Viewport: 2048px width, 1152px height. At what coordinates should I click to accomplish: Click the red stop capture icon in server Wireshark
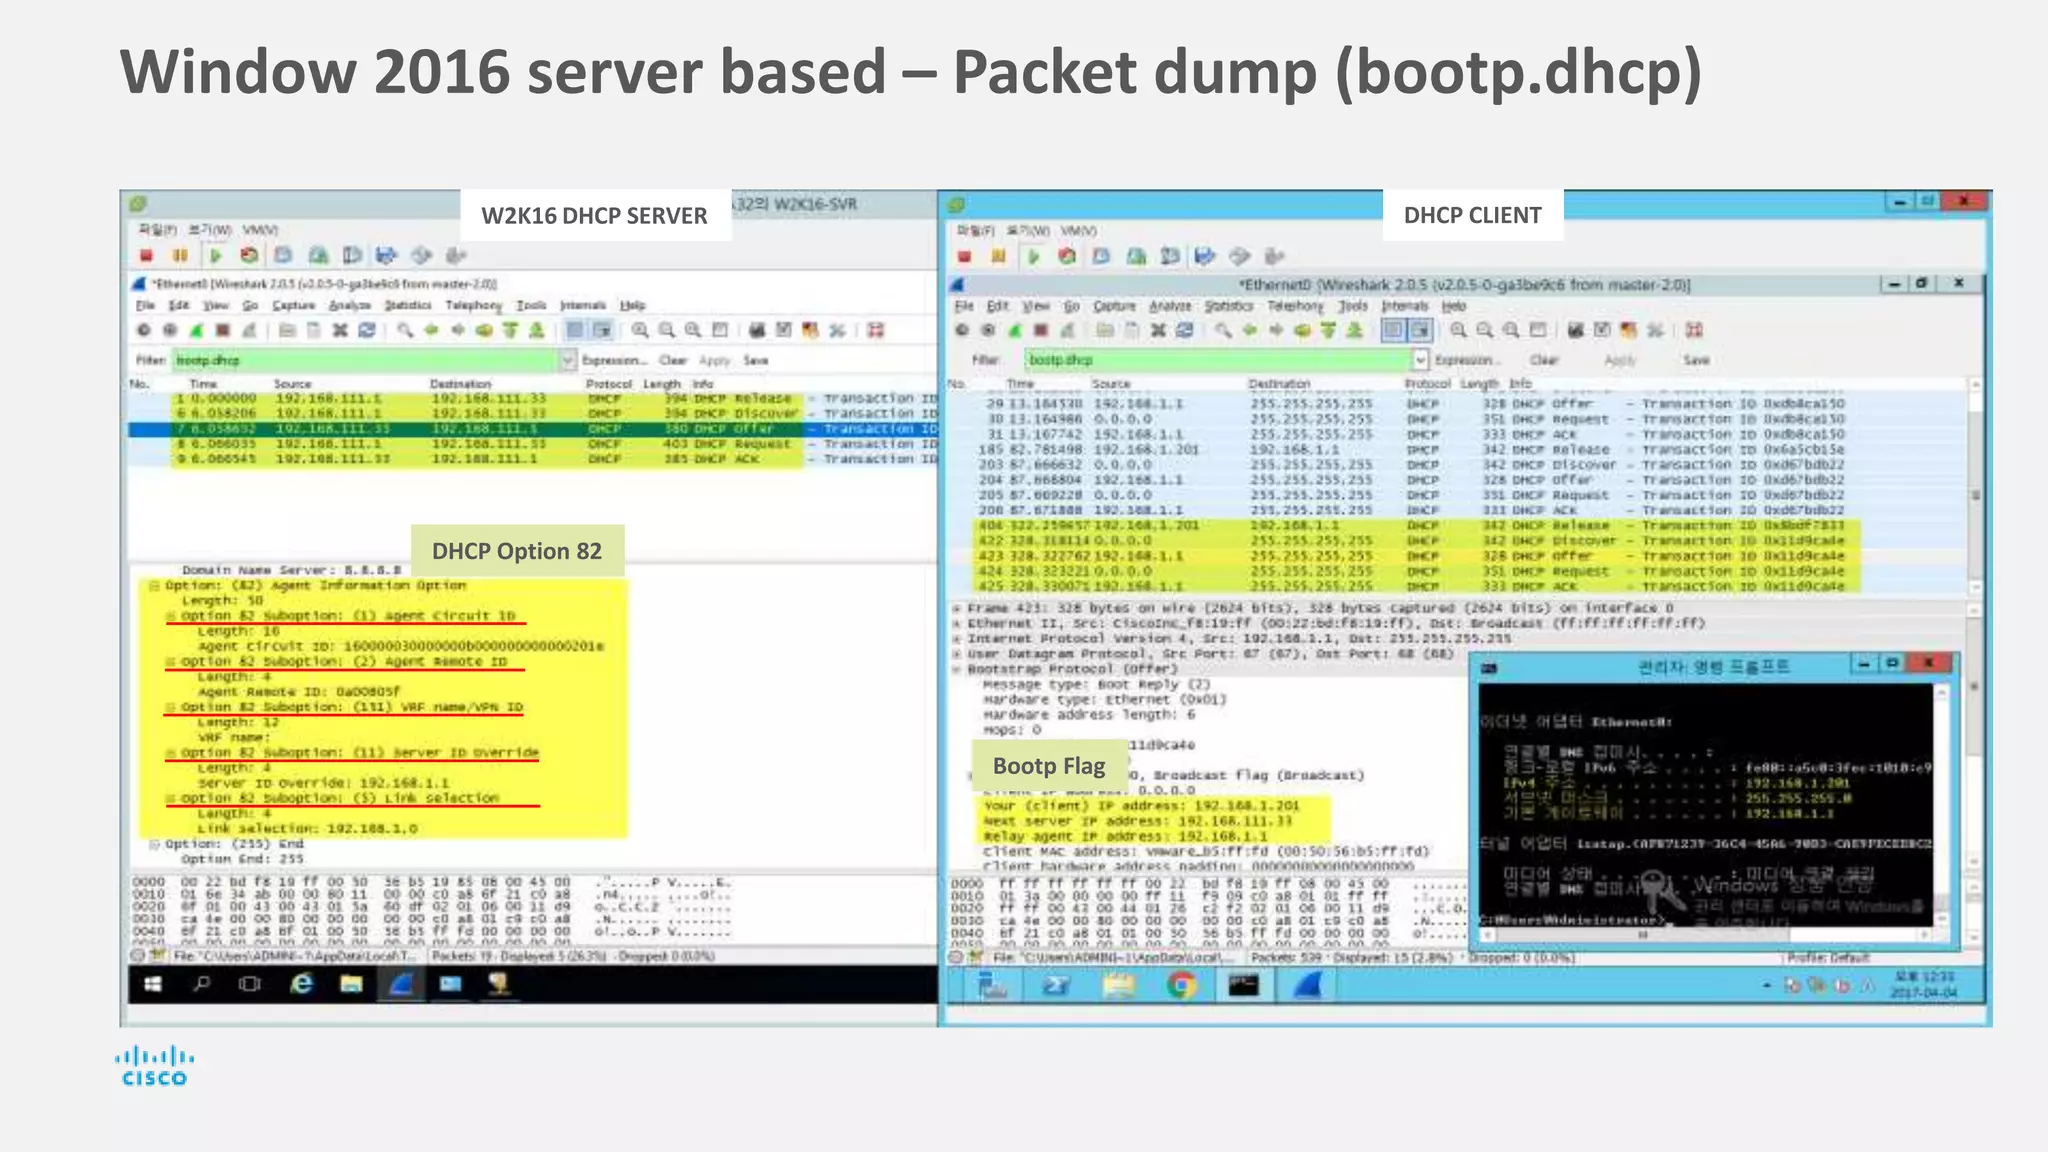point(223,330)
